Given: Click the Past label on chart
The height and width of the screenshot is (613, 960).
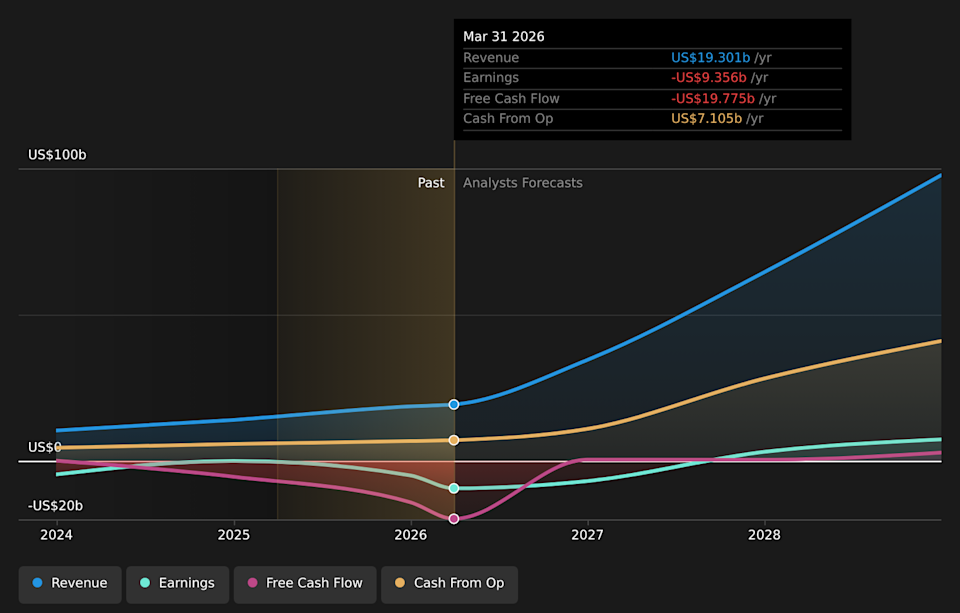Looking at the screenshot, I should click(x=431, y=183).
